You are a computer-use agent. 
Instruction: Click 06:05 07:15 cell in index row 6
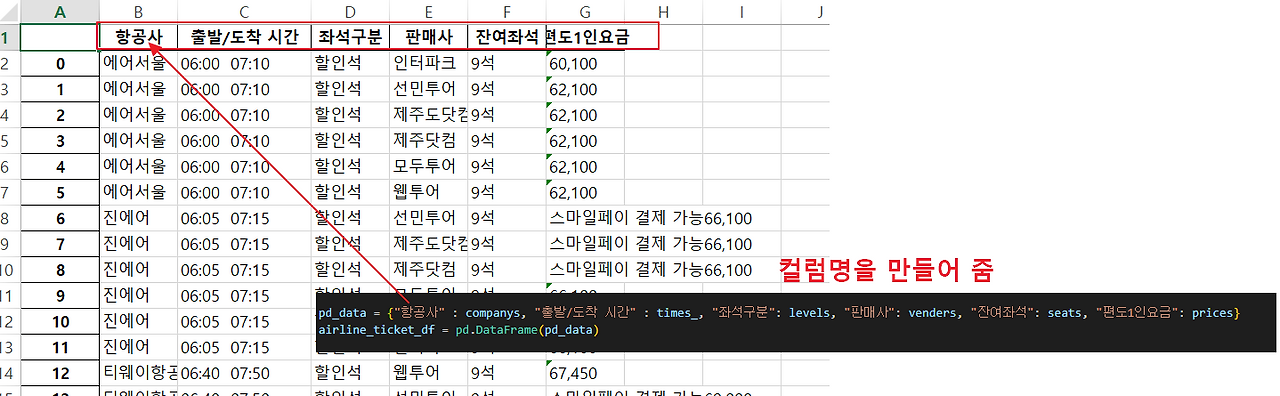(244, 218)
